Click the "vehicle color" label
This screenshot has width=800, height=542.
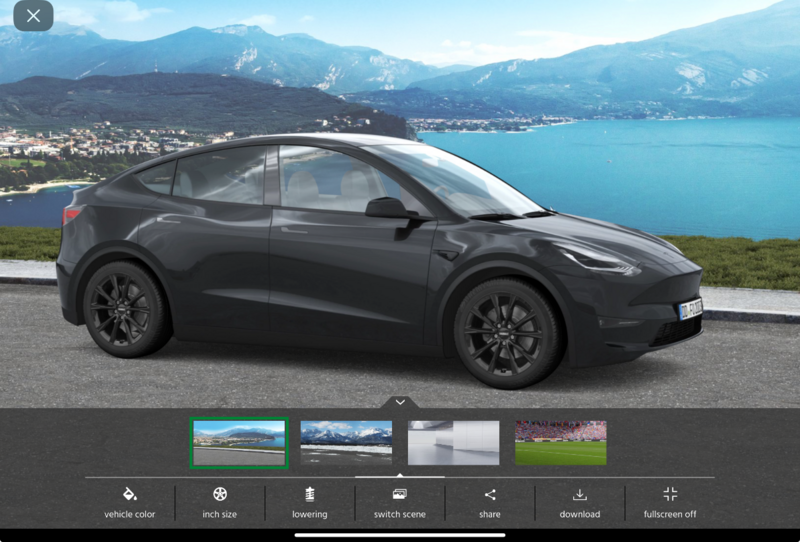coord(129,514)
